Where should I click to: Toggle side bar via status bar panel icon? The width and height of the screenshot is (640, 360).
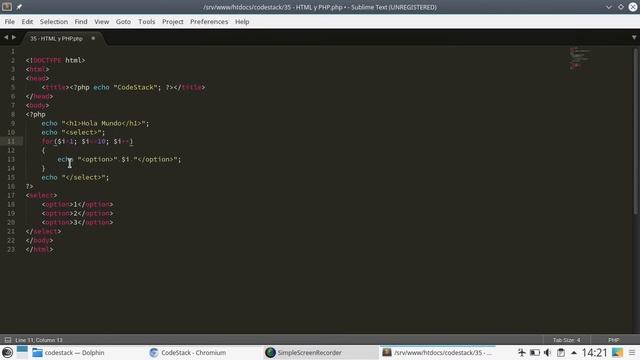point(8,340)
